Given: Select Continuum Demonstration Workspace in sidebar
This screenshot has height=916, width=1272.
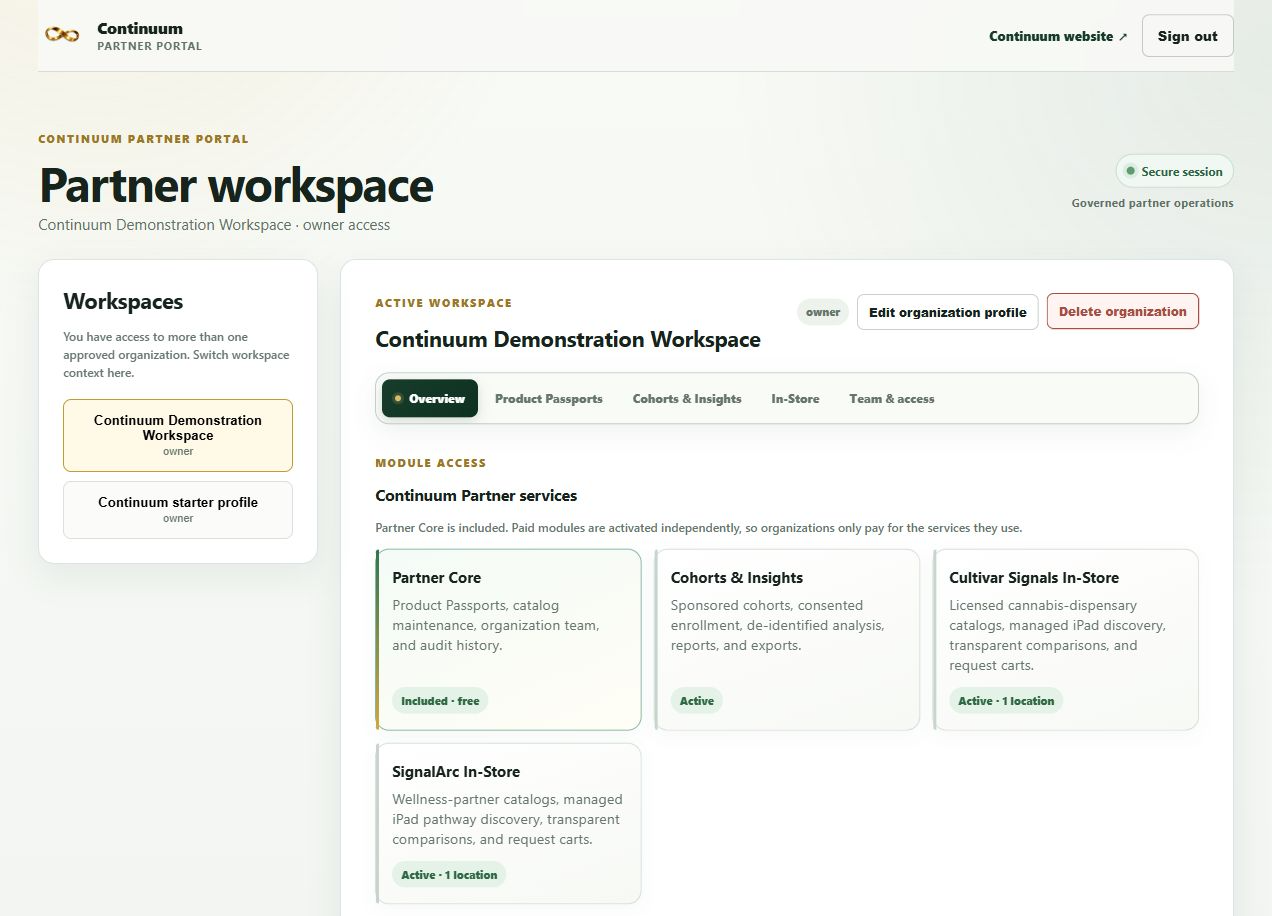Looking at the screenshot, I should pos(178,435).
